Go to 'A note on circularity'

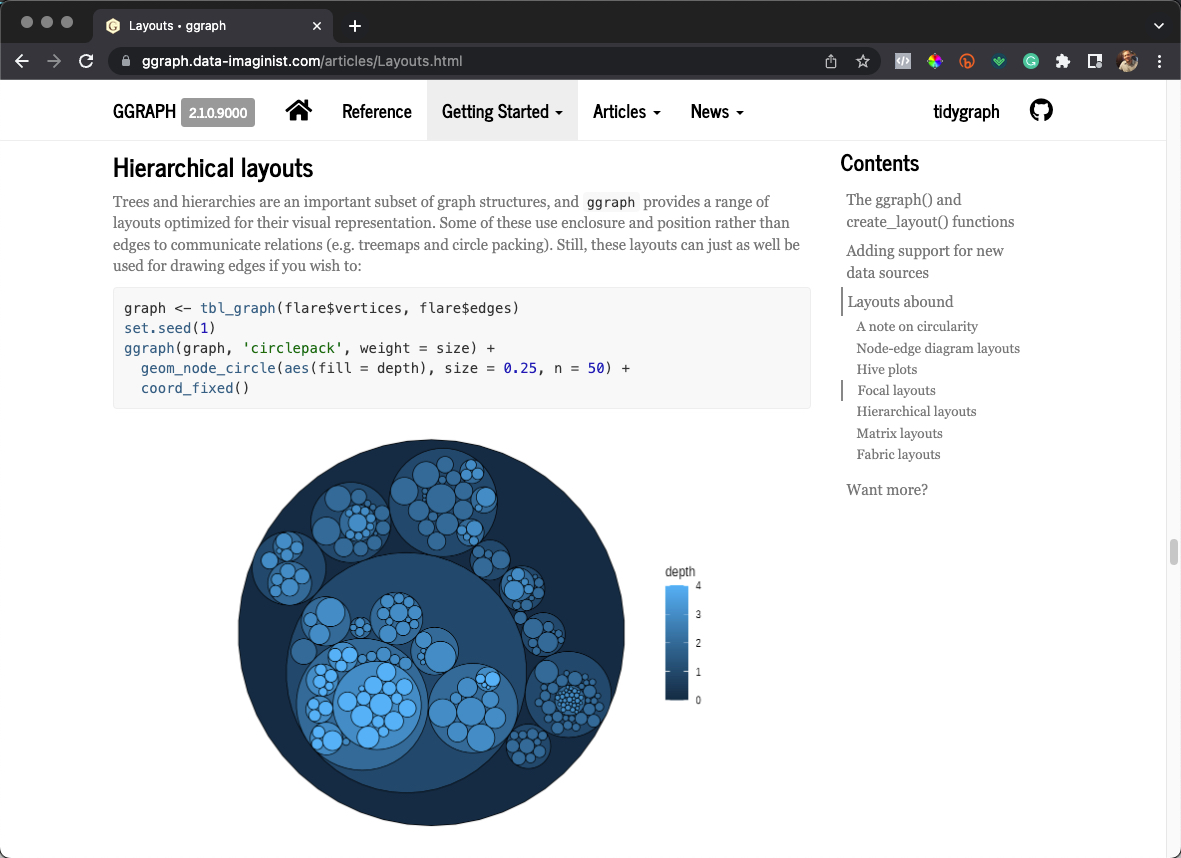pos(917,326)
